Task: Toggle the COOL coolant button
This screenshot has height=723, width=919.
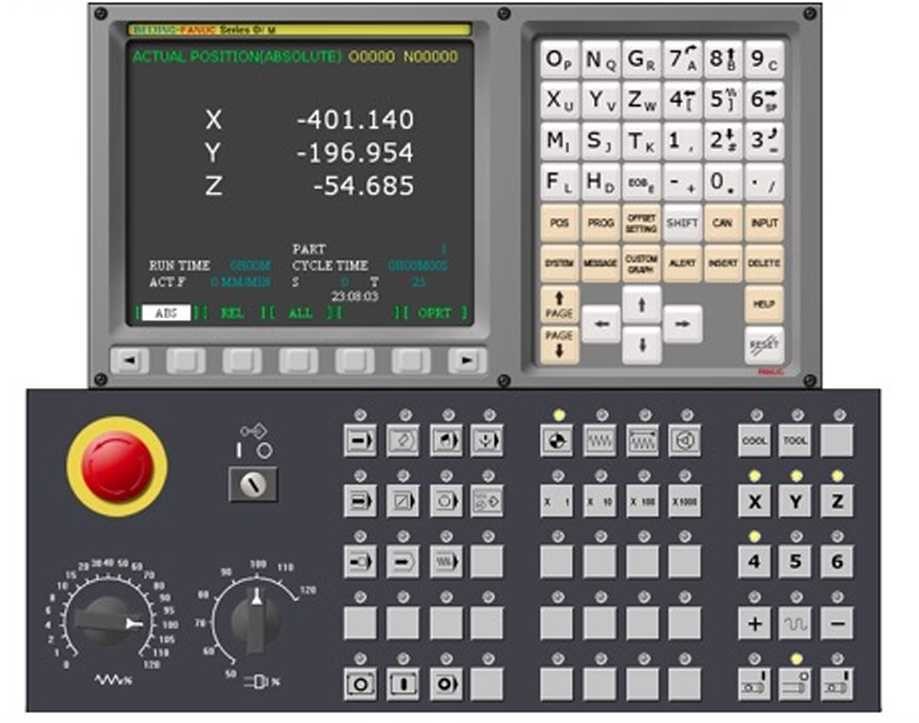Action: point(754,440)
